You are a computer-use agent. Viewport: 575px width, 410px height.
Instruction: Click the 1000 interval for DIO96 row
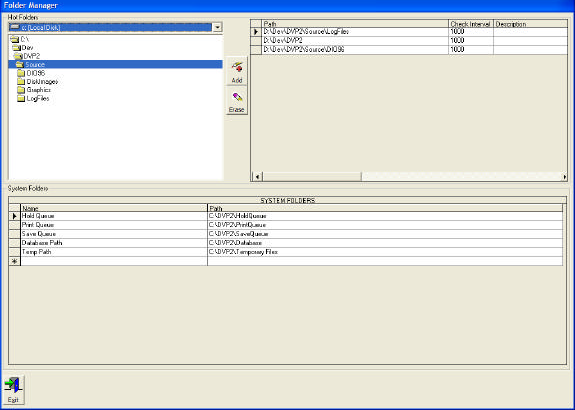pyautogui.click(x=471, y=50)
